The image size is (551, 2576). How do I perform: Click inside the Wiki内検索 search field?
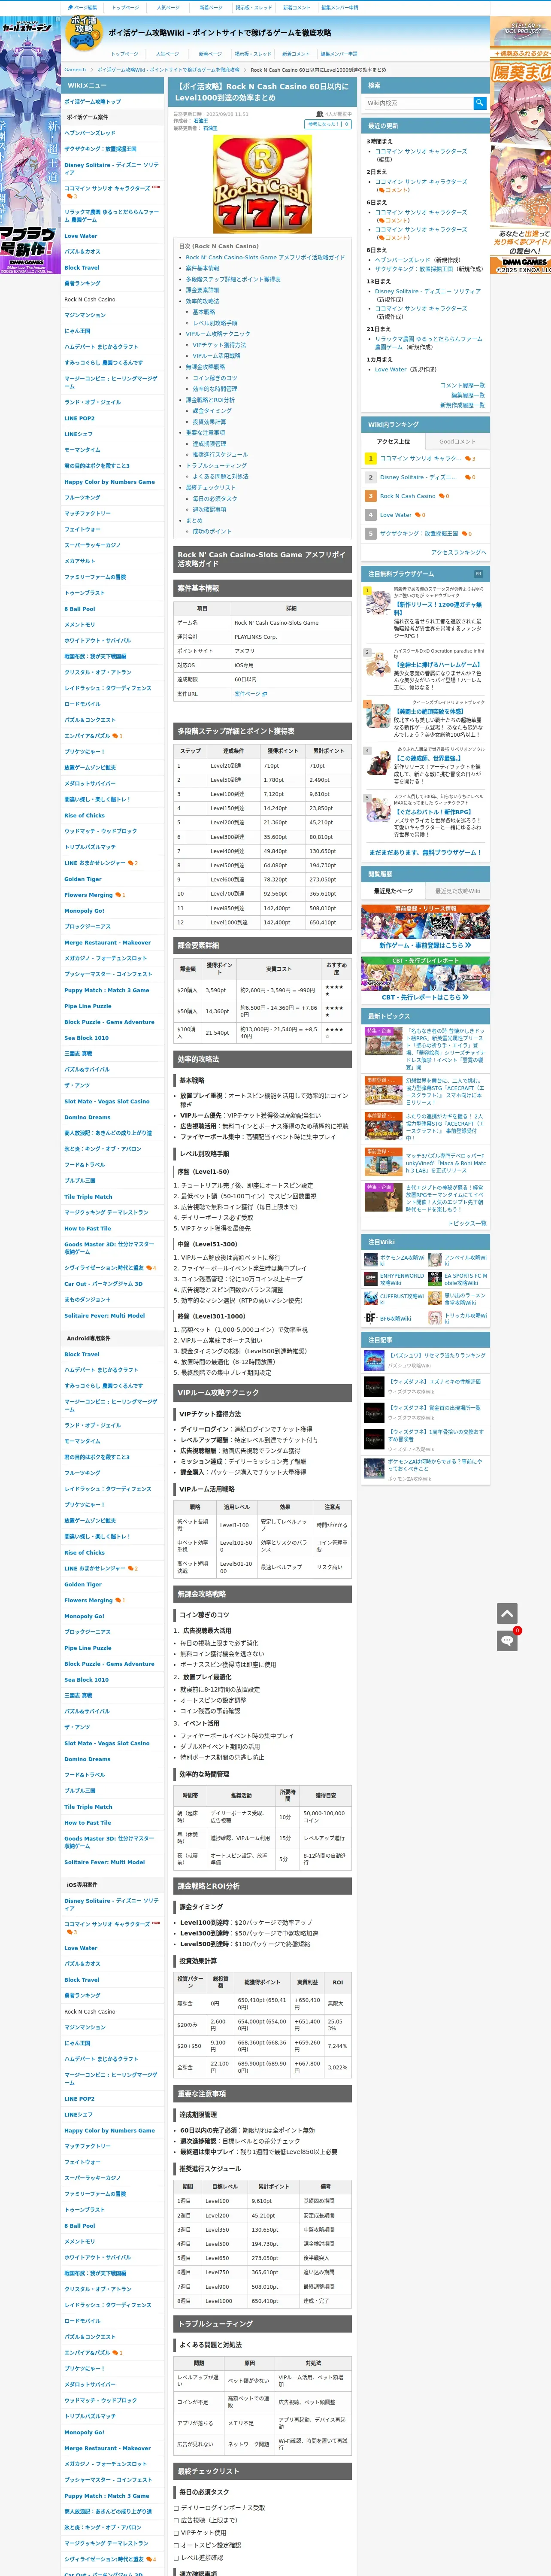point(418,103)
